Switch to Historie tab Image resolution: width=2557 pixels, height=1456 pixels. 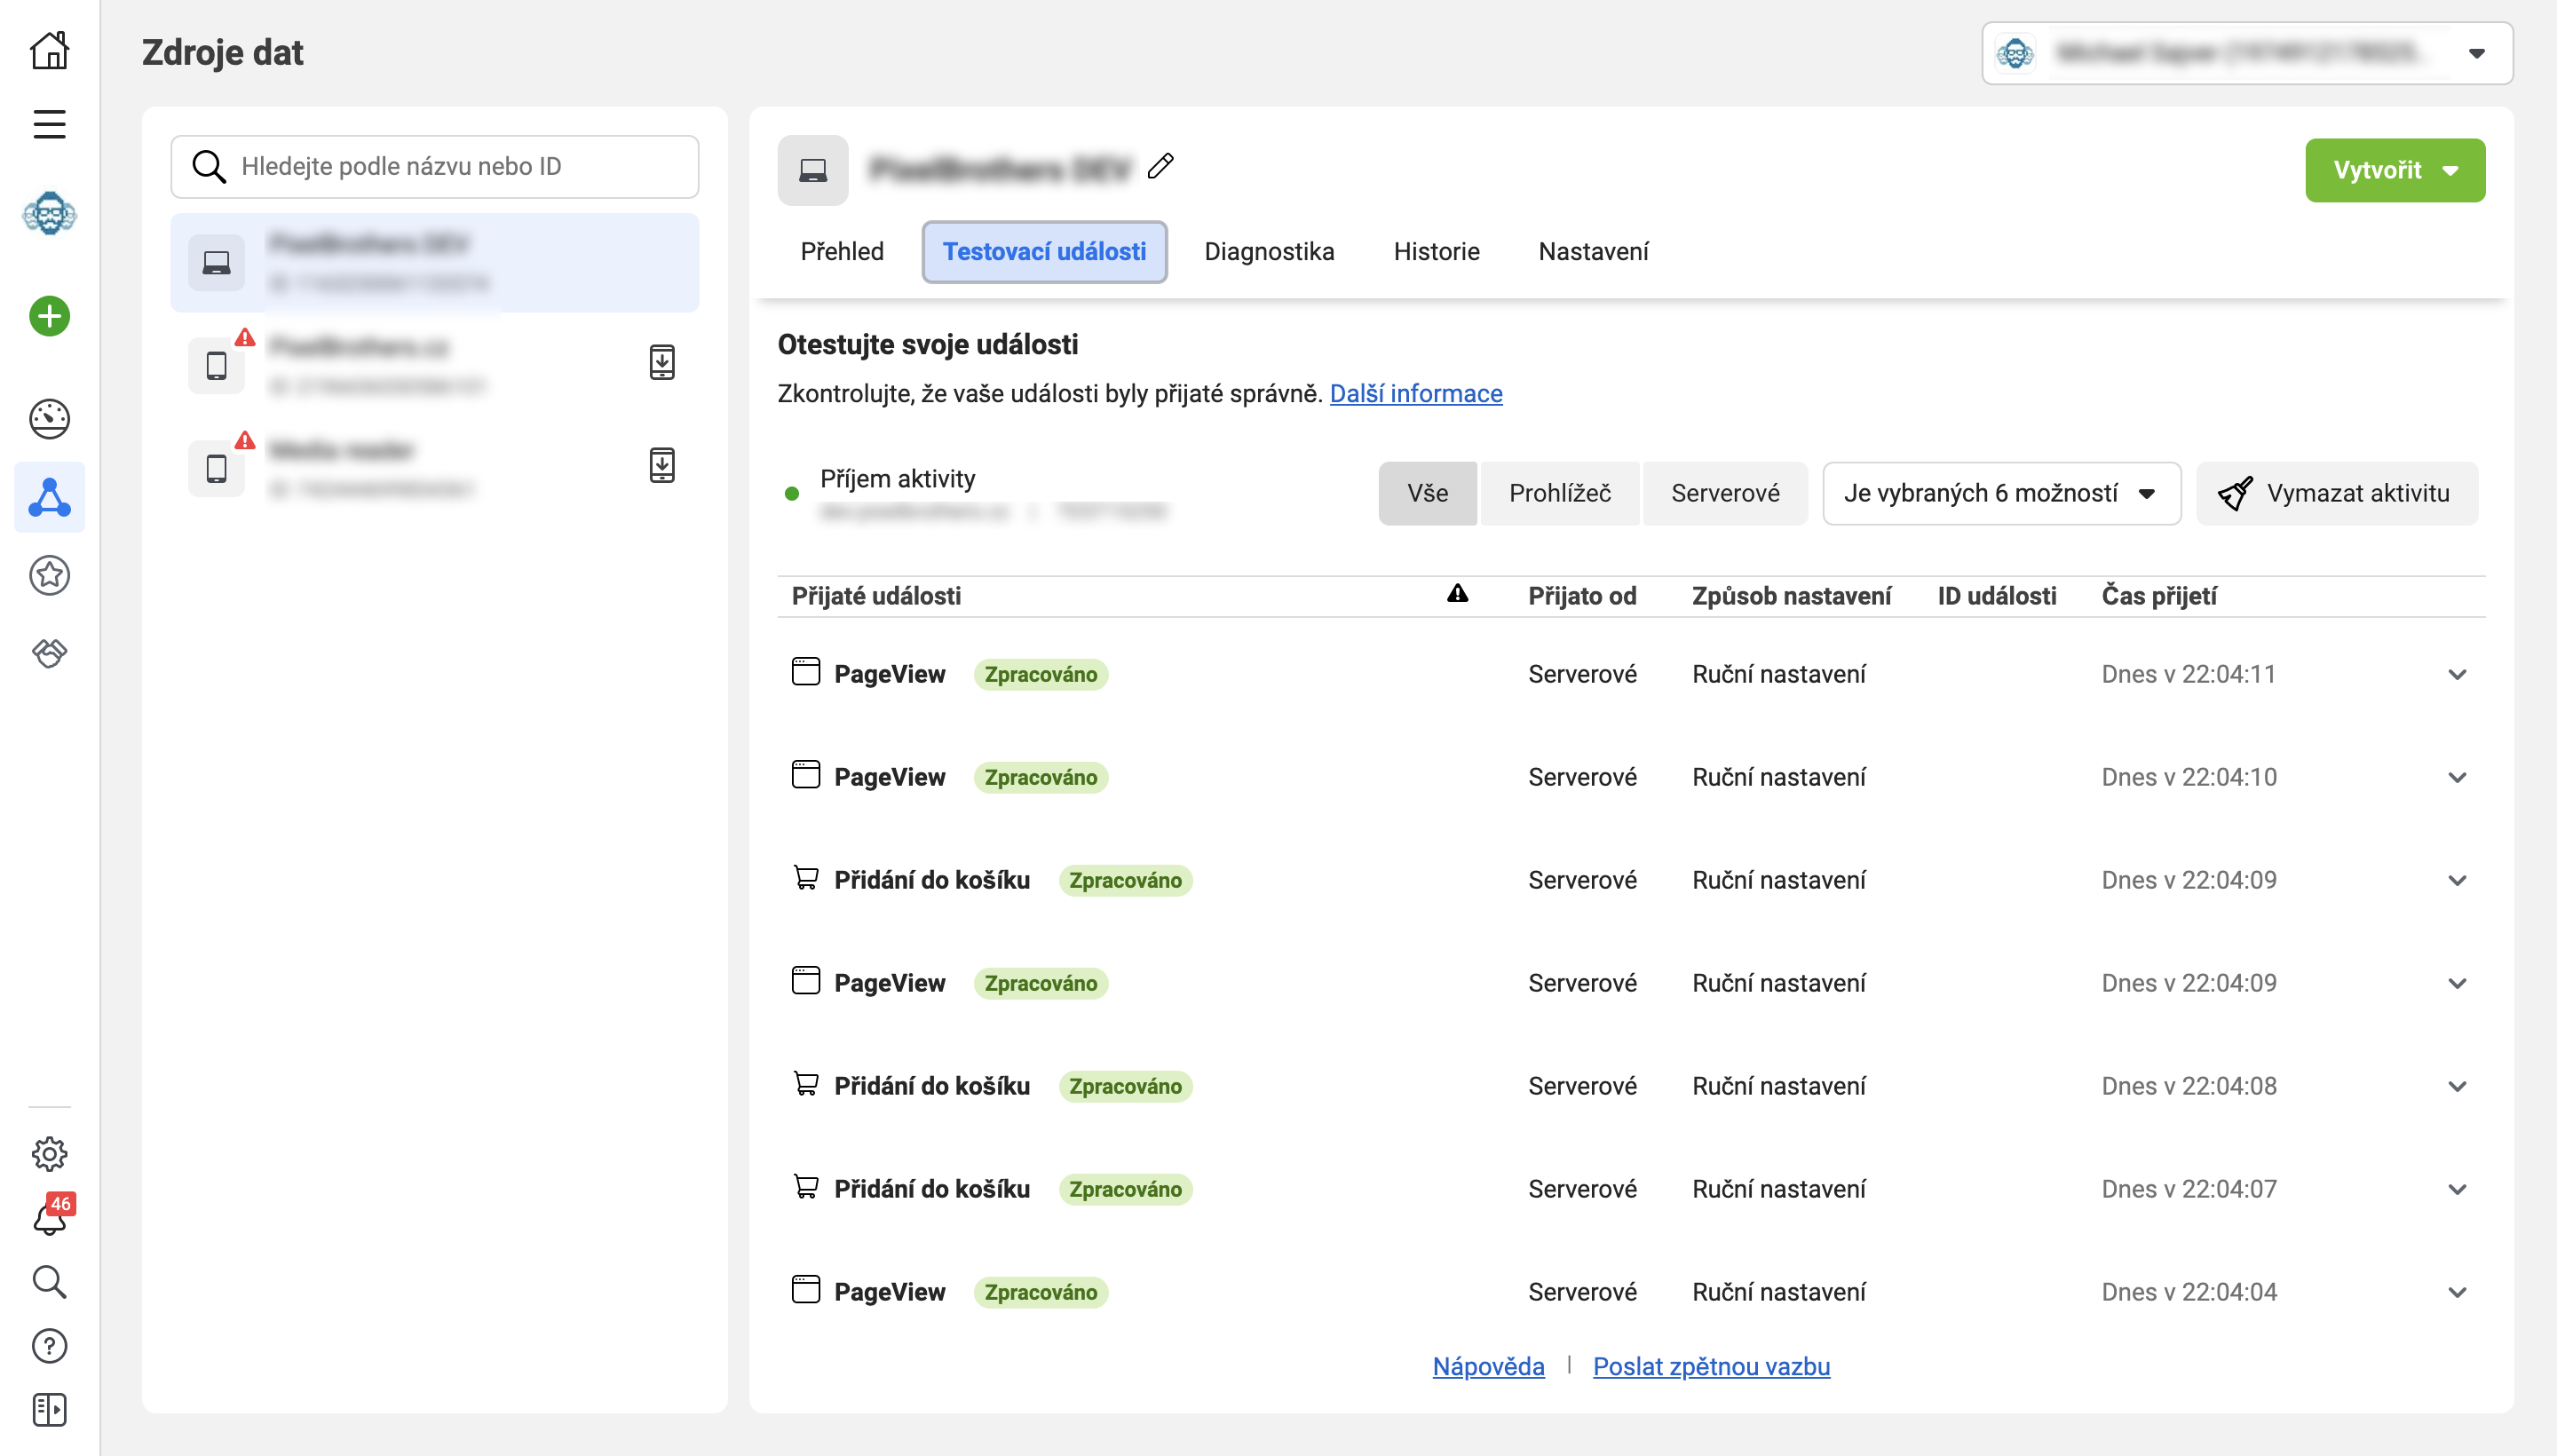tap(1438, 251)
